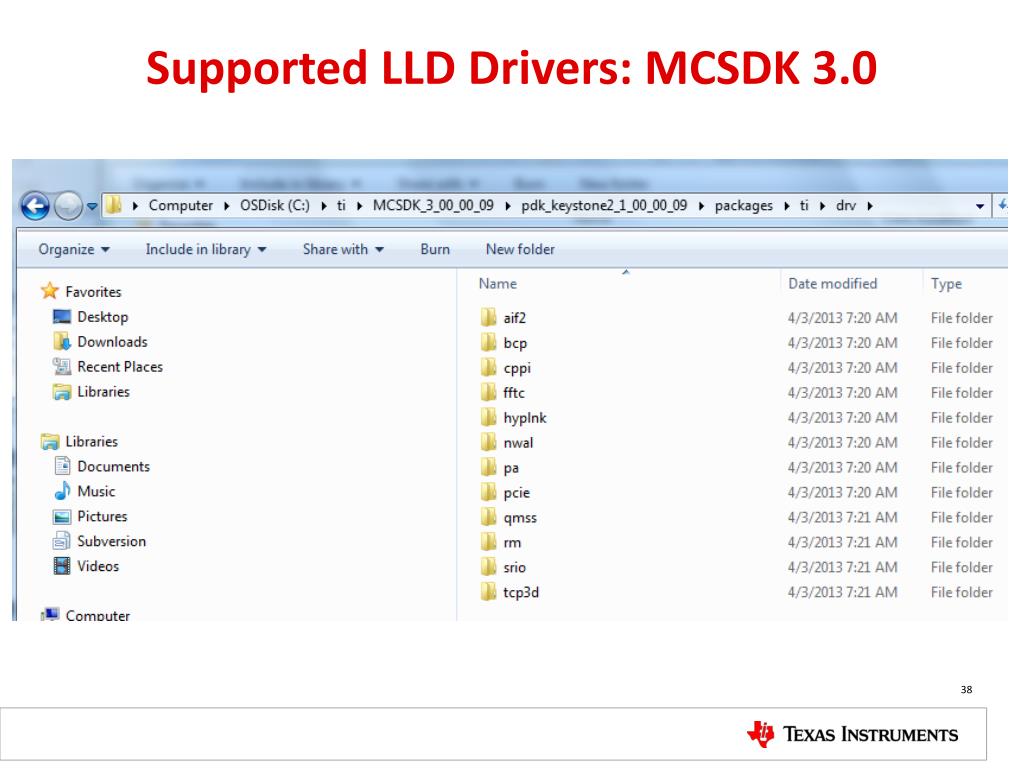The height and width of the screenshot is (768, 1024).
Task: Select Computer in the navigation pane
Action: pyautogui.click(x=97, y=615)
